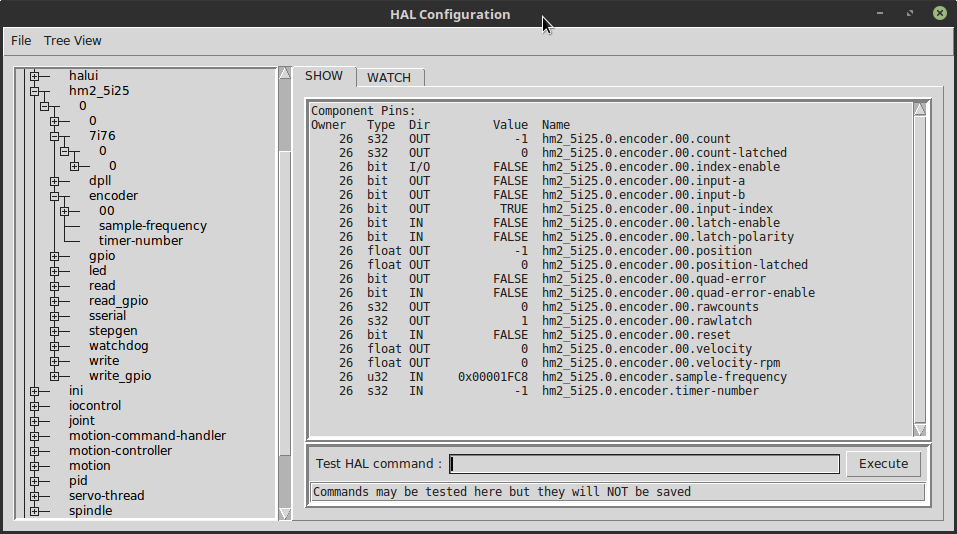Select the hm2_5i25 label in tree
This screenshot has width=957, height=534.
[x=99, y=91]
